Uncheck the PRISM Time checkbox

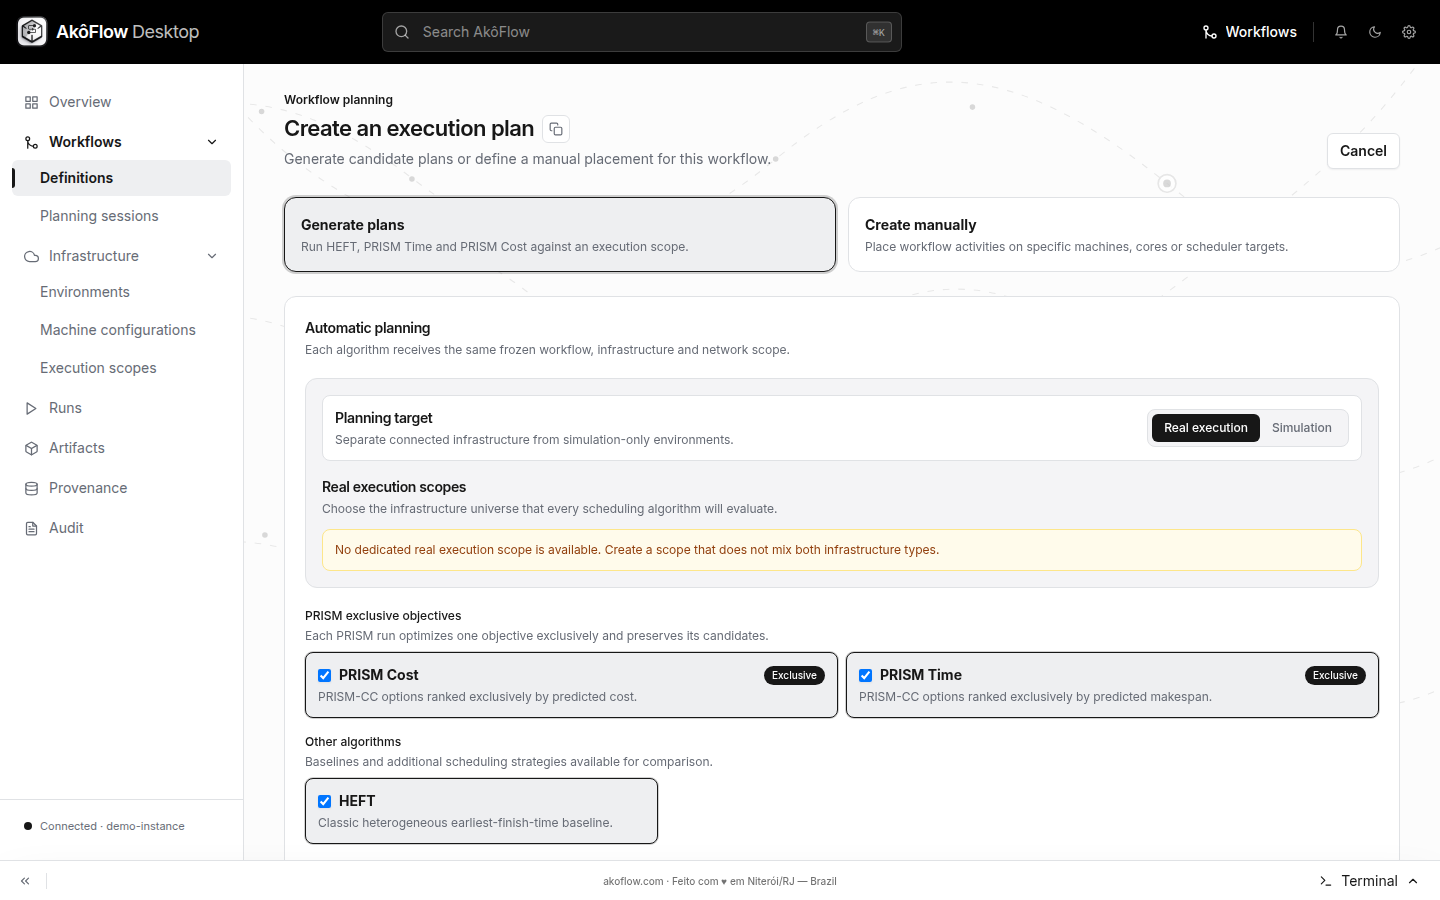tap(865, 676)
